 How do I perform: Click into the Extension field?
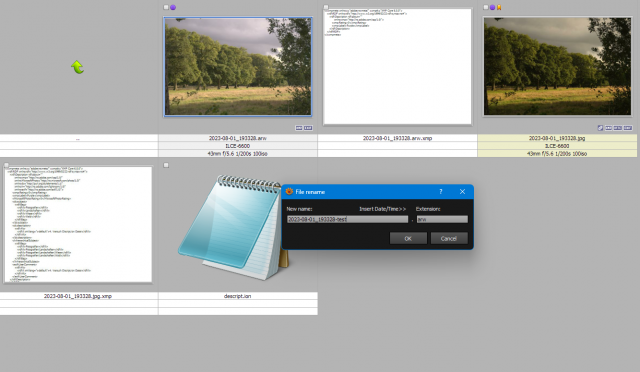(442, 219)
